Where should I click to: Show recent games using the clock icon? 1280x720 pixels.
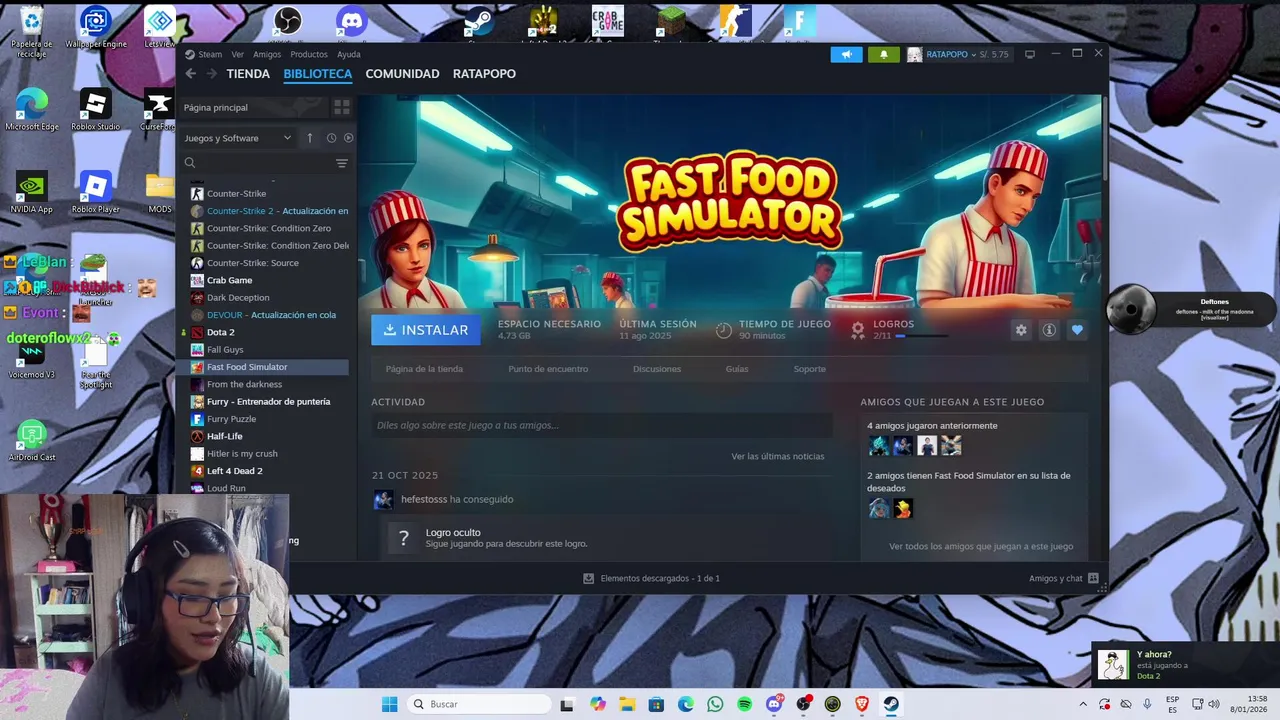click(x=331, y=138)
